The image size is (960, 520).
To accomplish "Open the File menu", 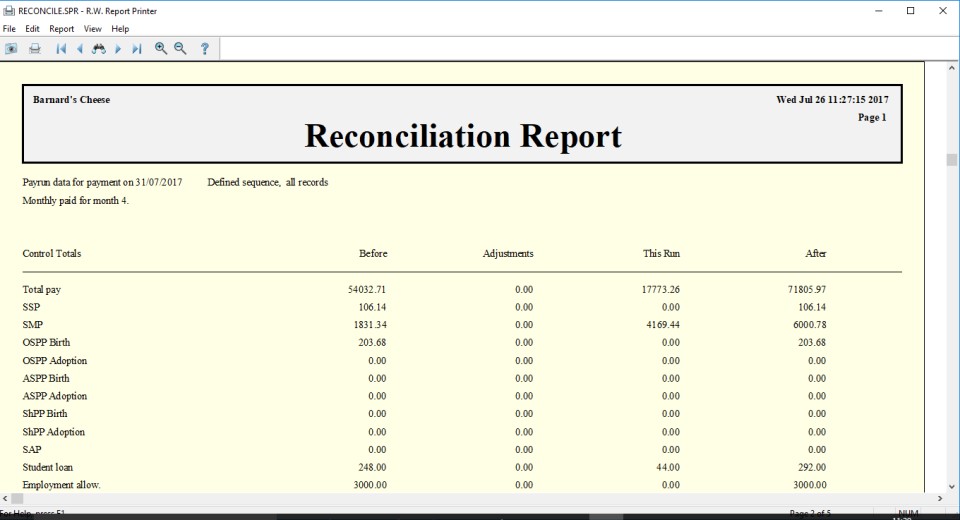I will click(x=10, y=29).
